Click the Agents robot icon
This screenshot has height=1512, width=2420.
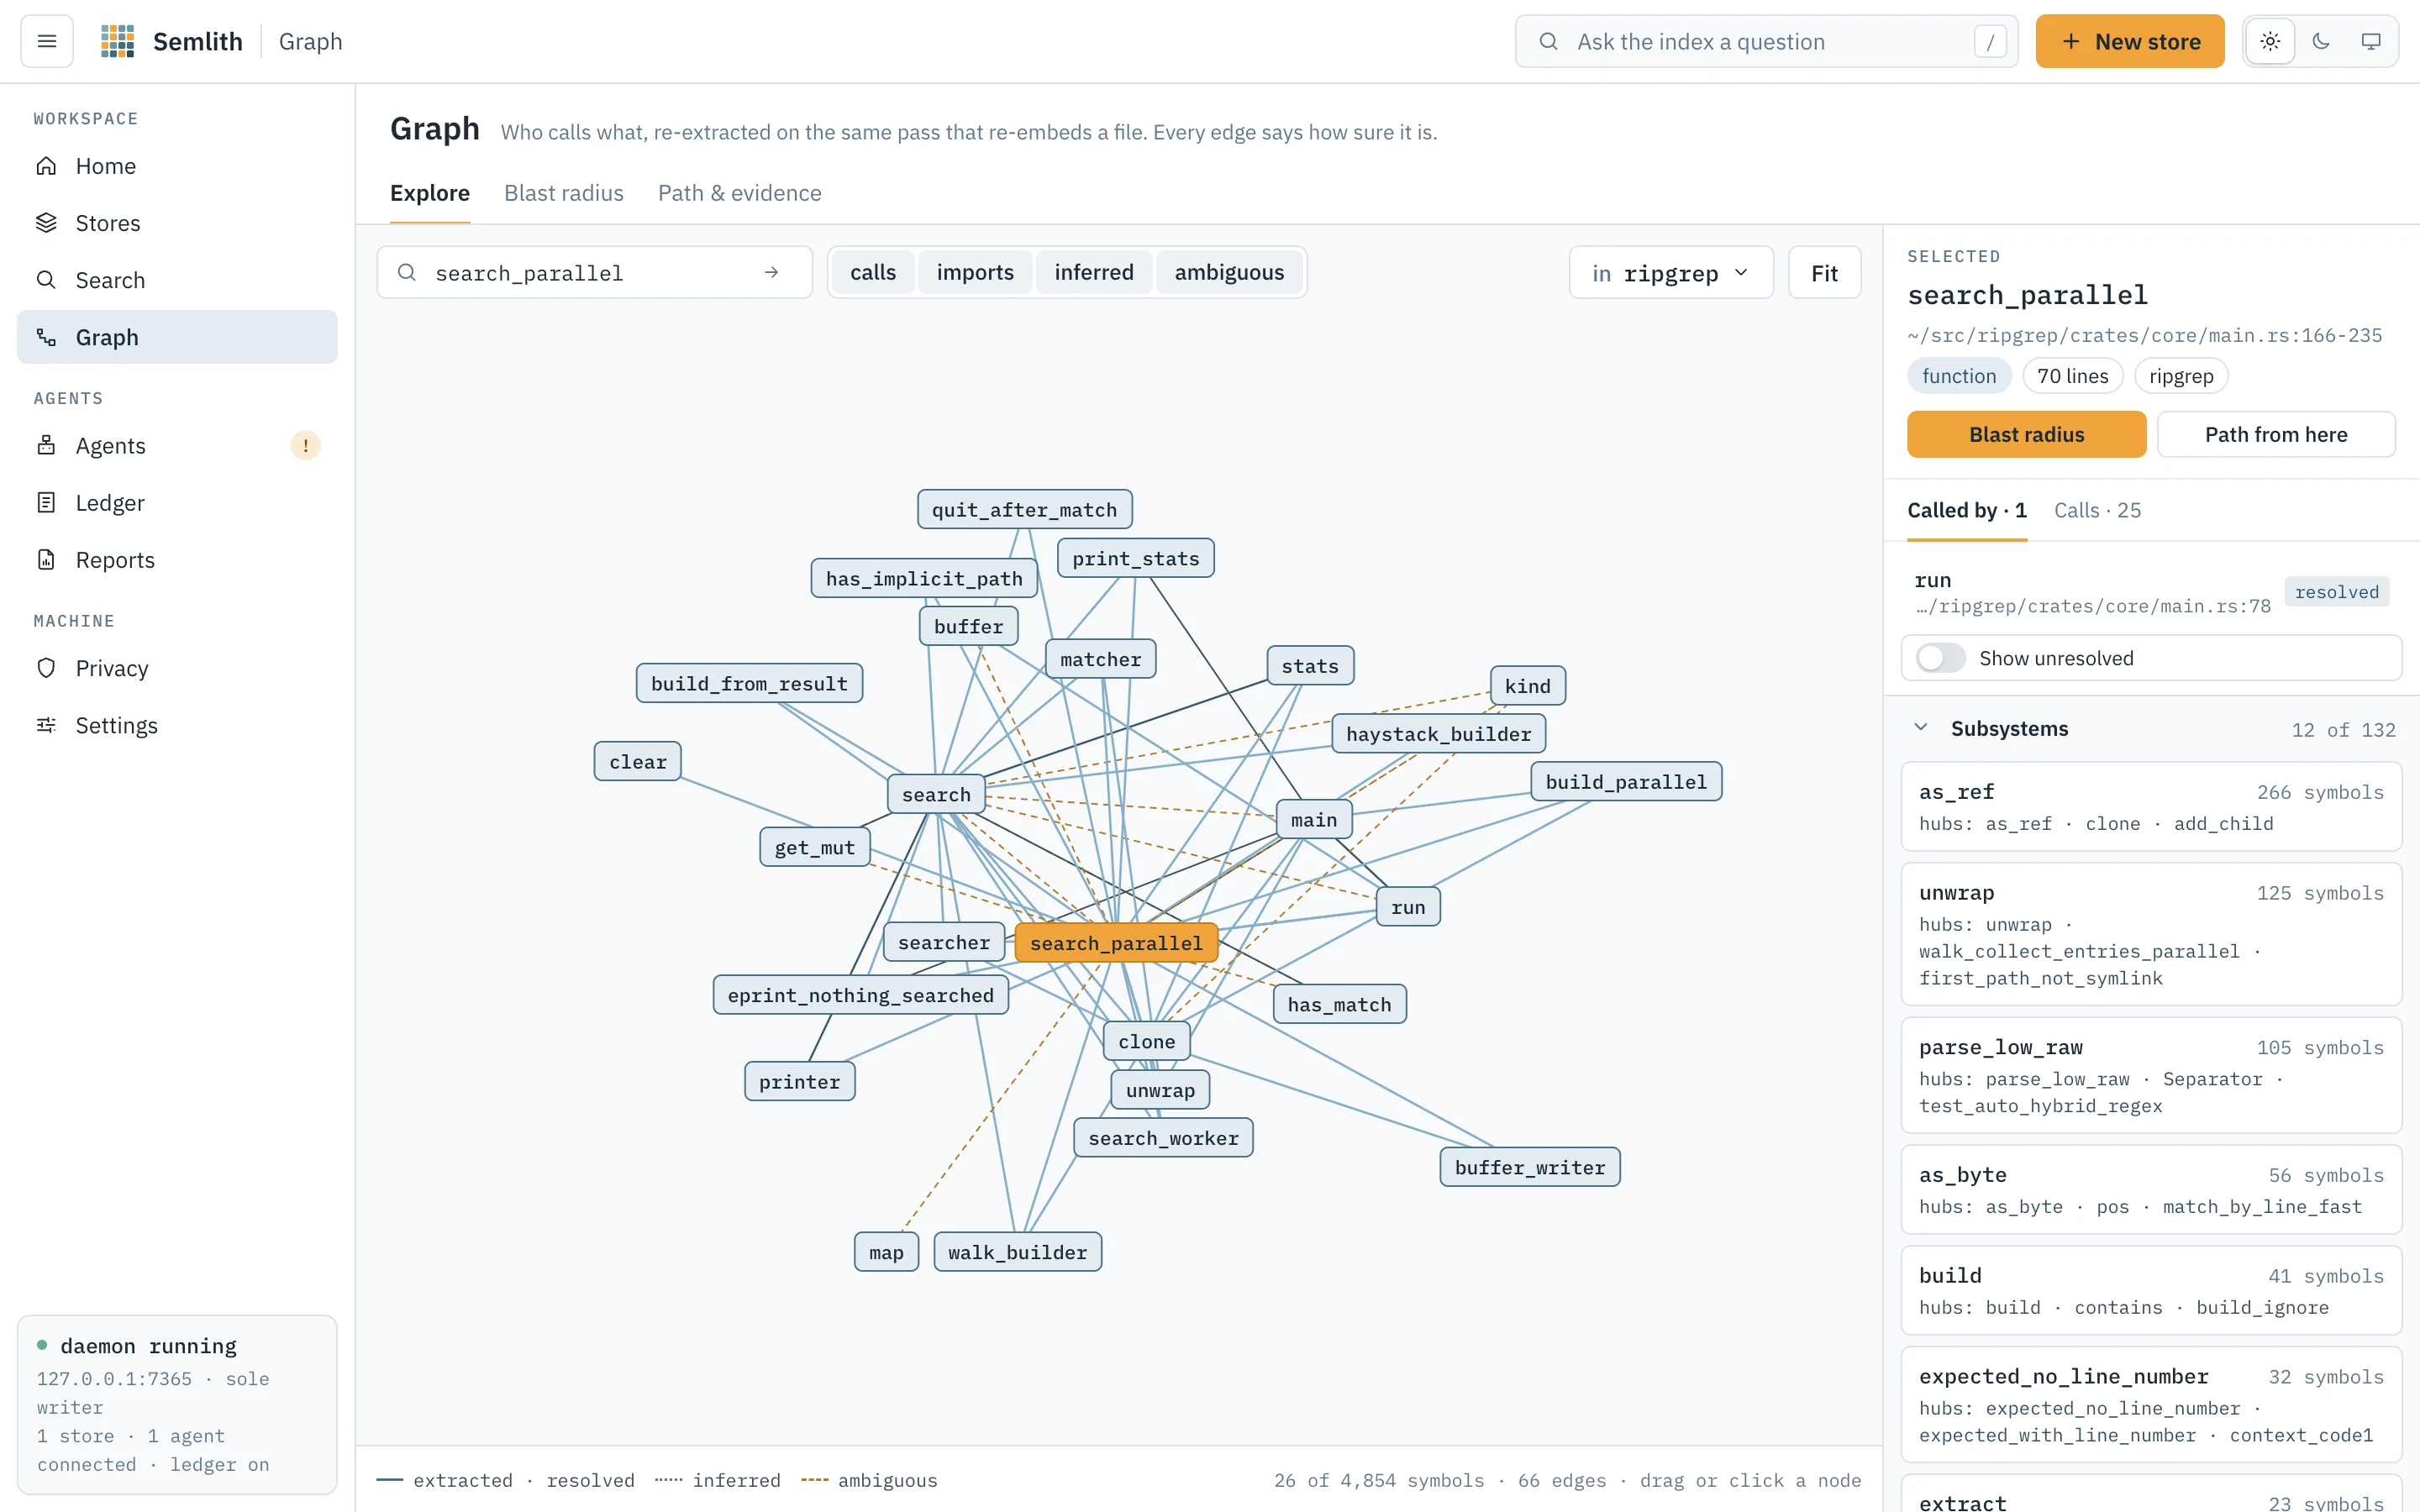46,446
